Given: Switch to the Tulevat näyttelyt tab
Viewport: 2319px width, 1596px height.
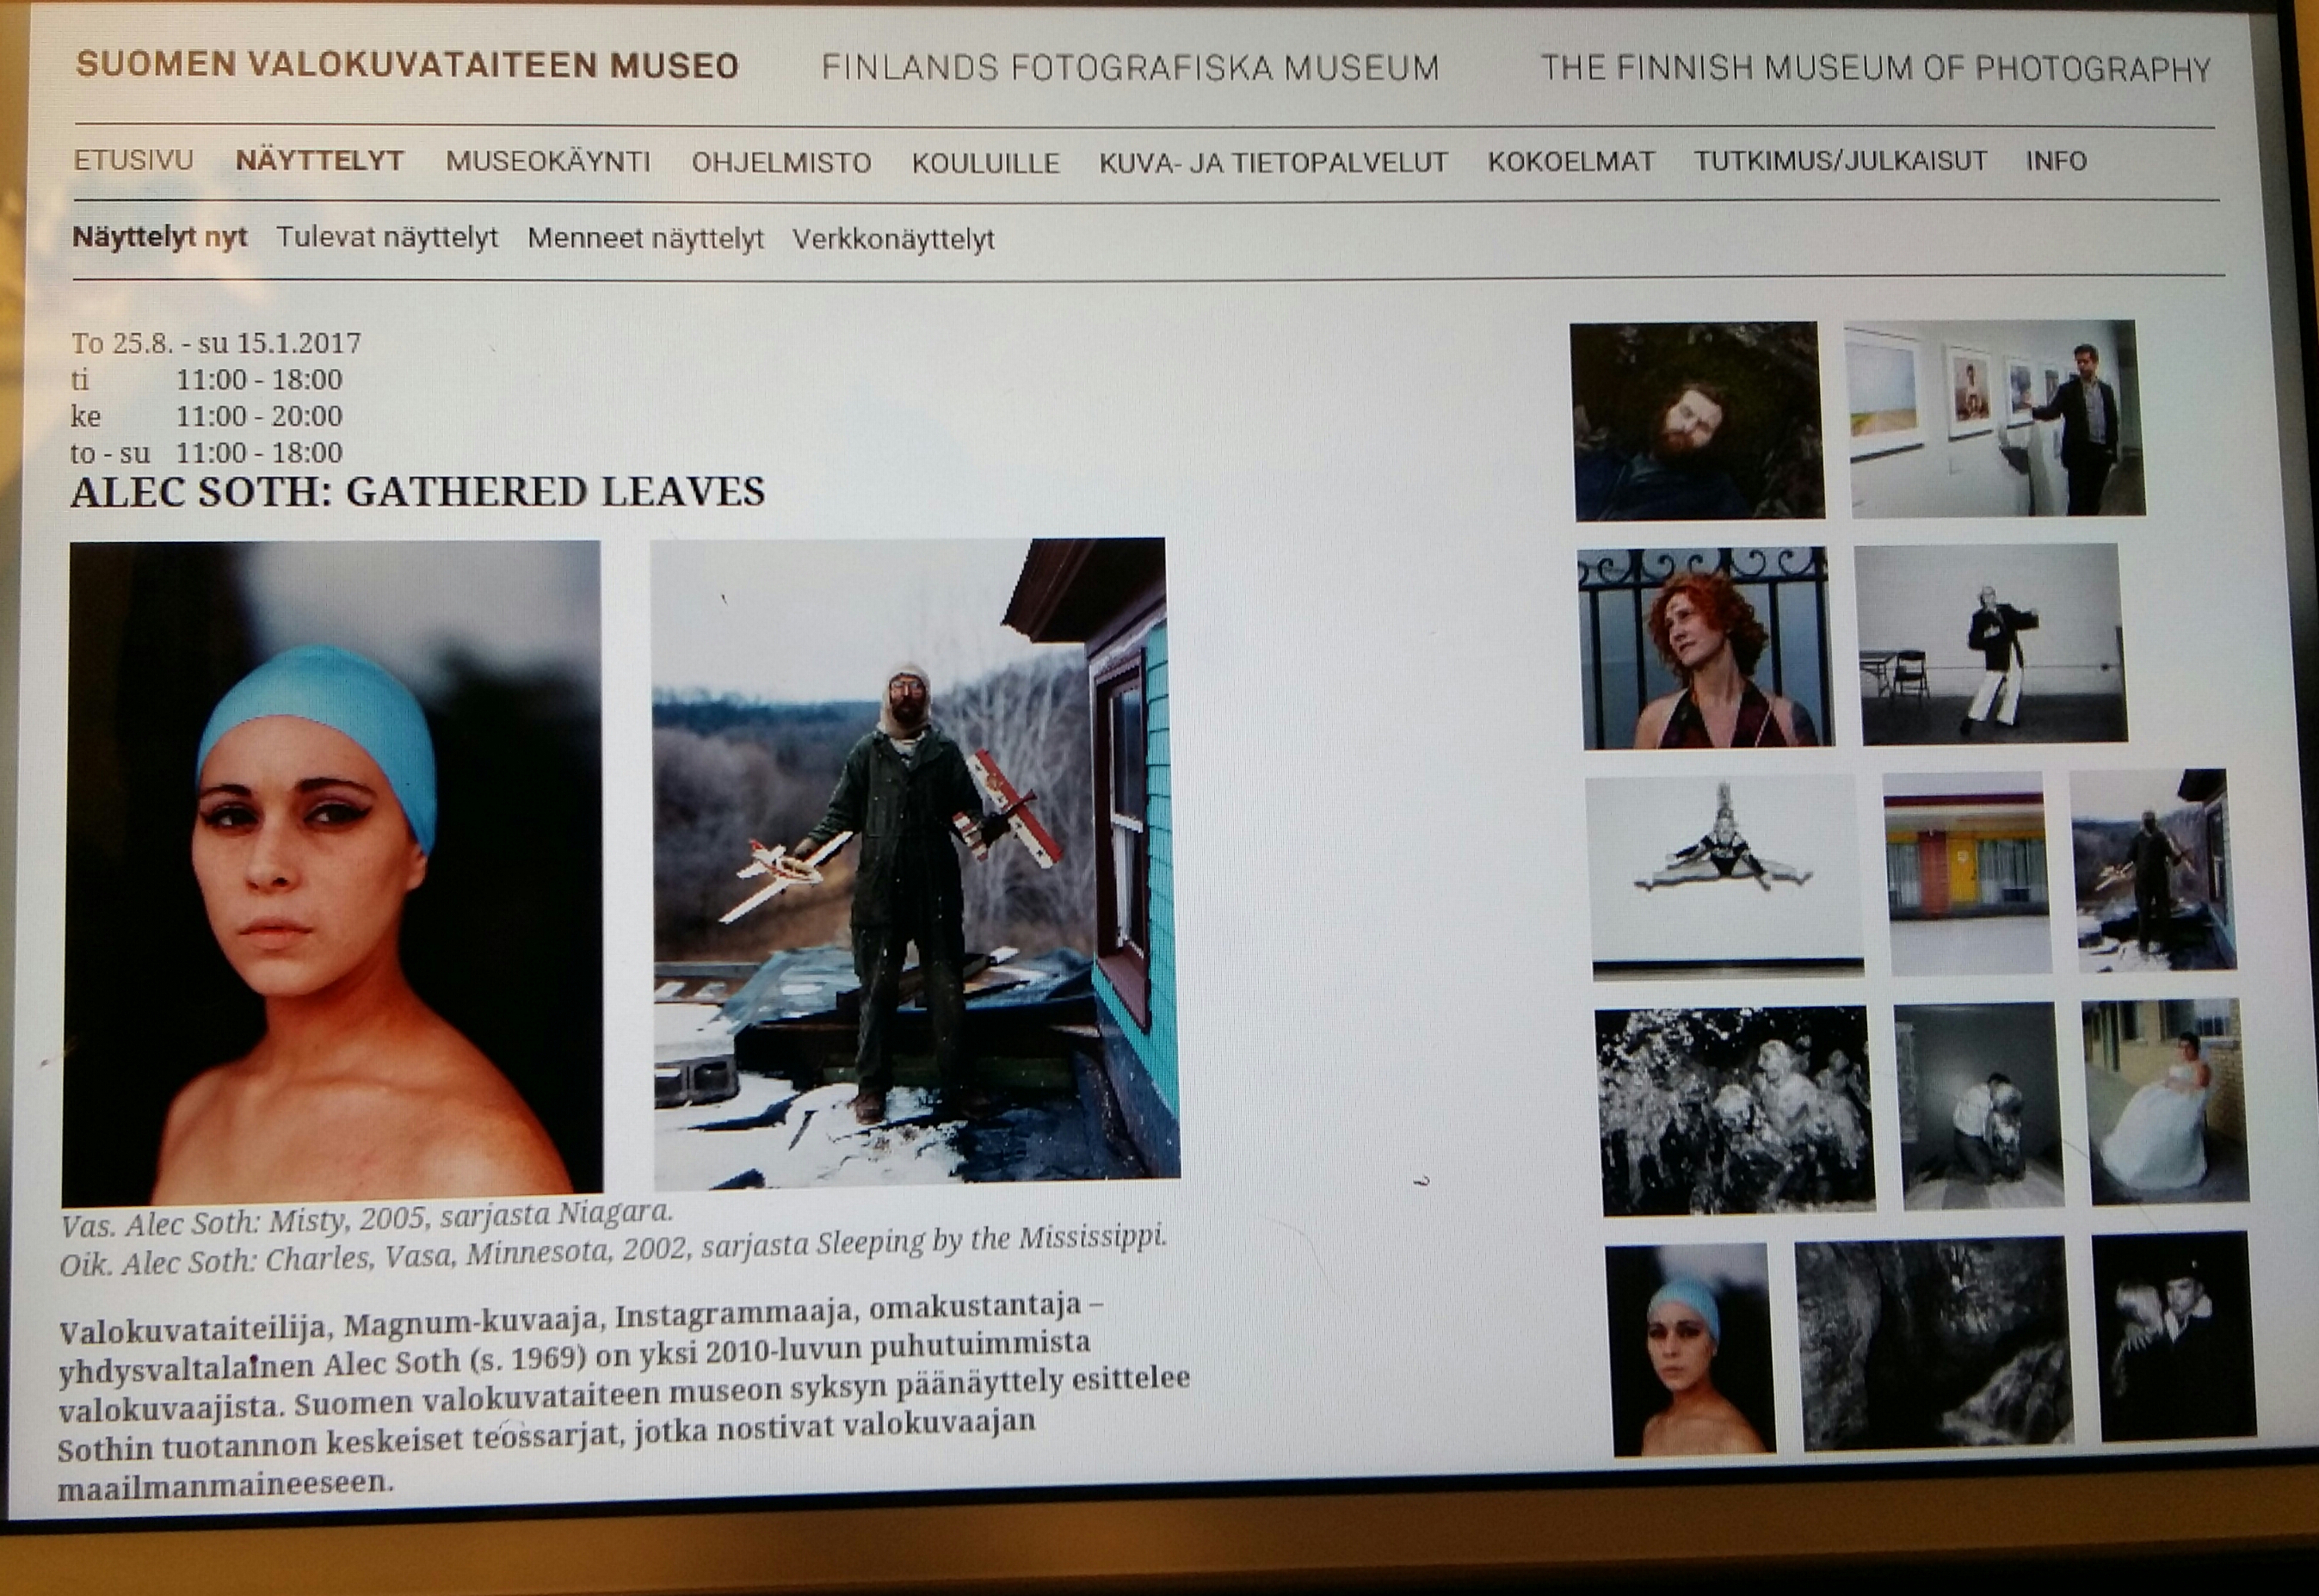Looking at the screenshot, I should click(x=387, y=238).
